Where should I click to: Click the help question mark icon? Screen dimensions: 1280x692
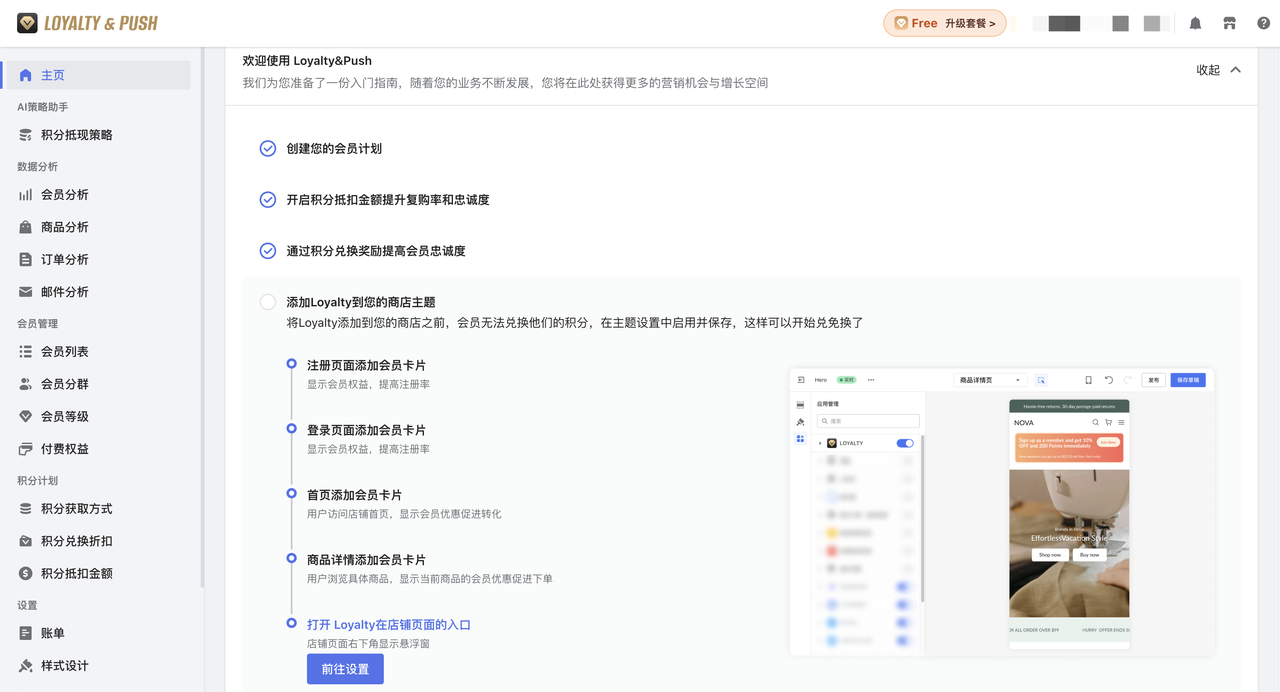click(1263, 23)
